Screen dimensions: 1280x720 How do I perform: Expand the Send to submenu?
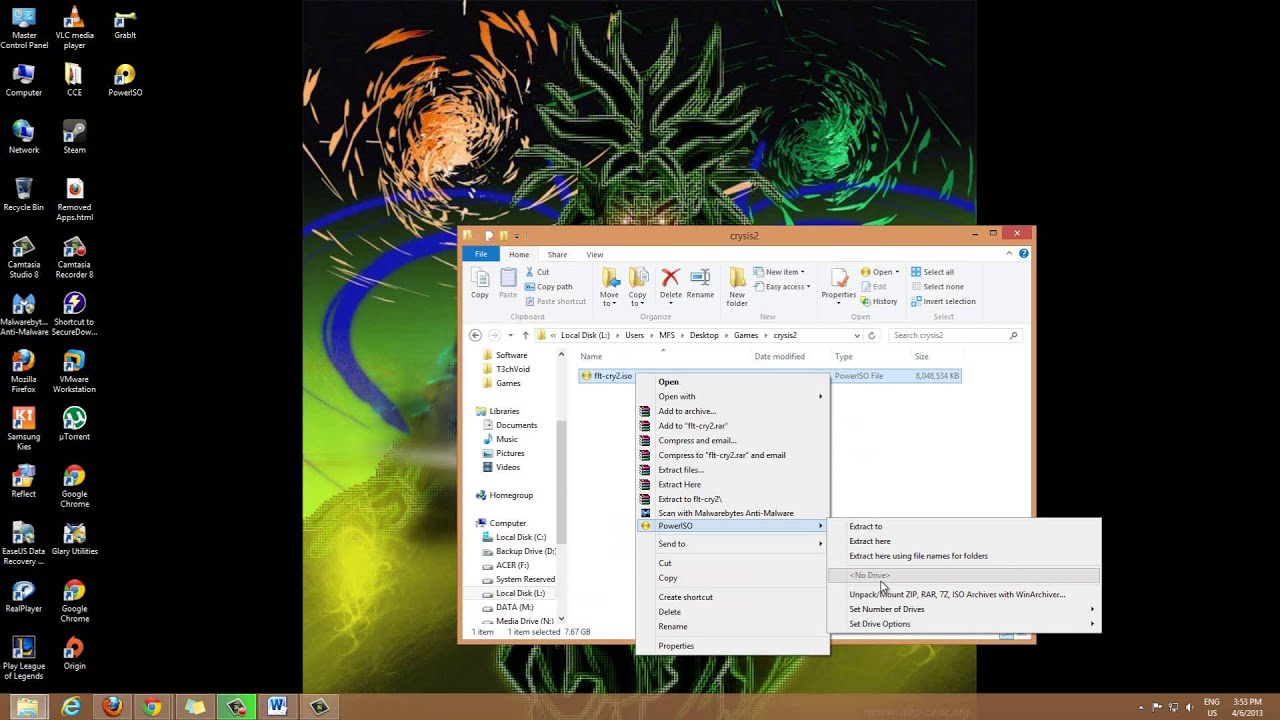(x=733, y=544)
